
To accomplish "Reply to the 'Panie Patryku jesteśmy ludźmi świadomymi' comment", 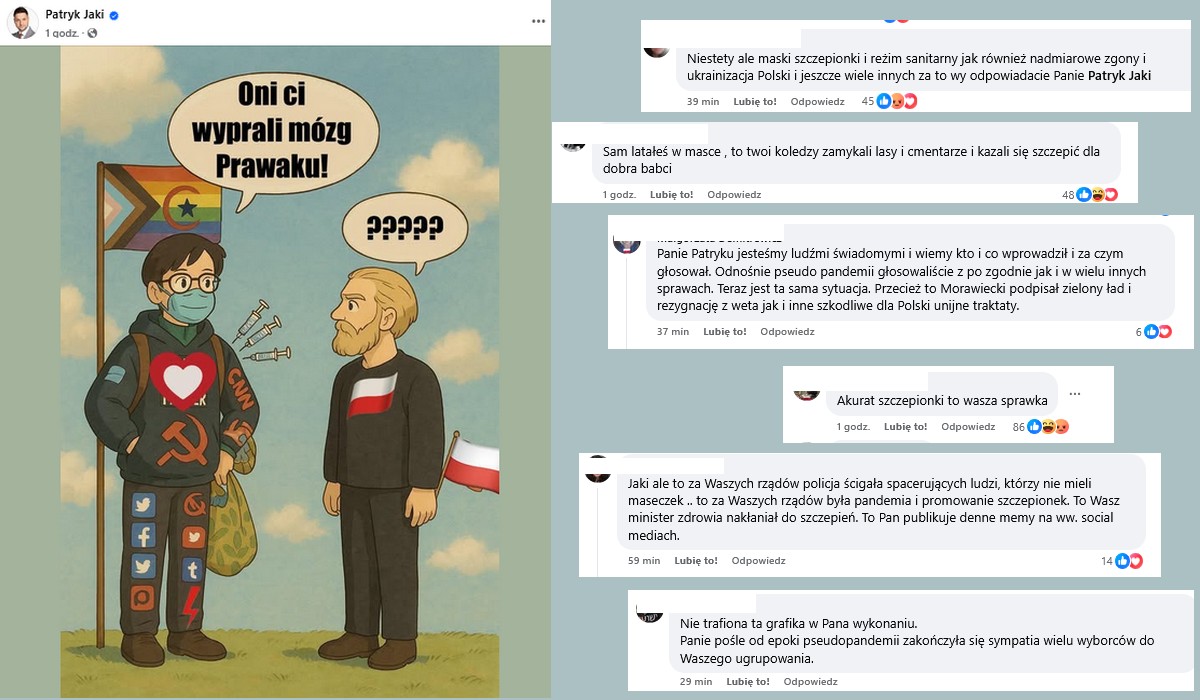I will (x=787, y=332).
